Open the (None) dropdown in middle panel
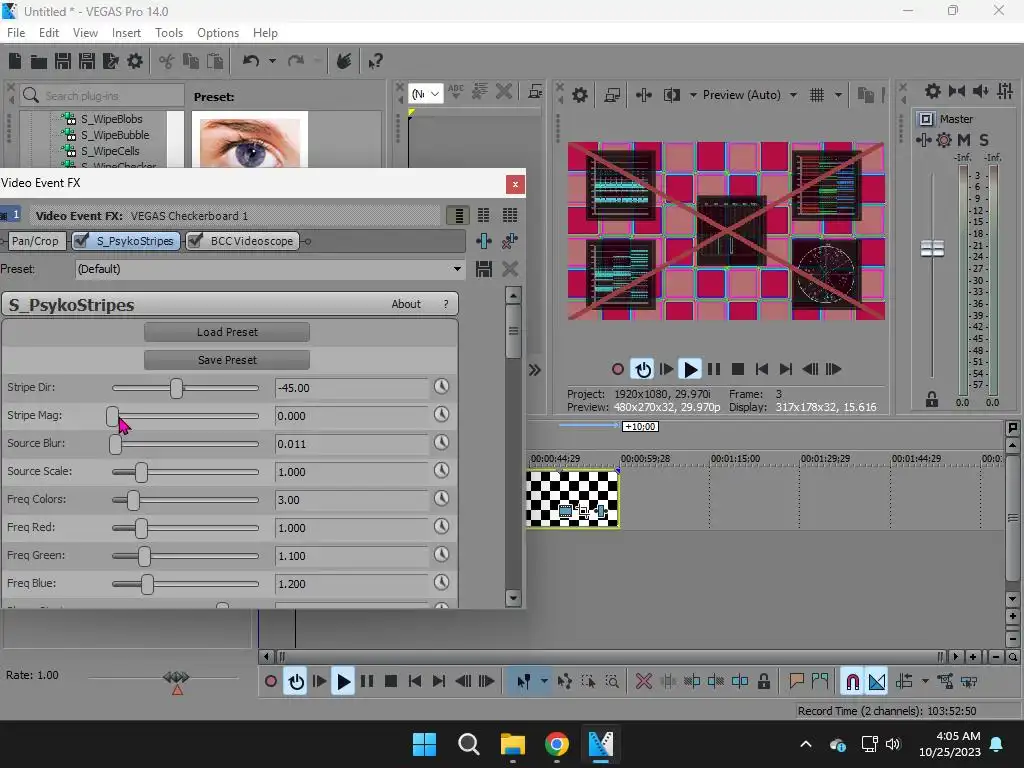This screenshot has height=768, width=1024. 426,94
